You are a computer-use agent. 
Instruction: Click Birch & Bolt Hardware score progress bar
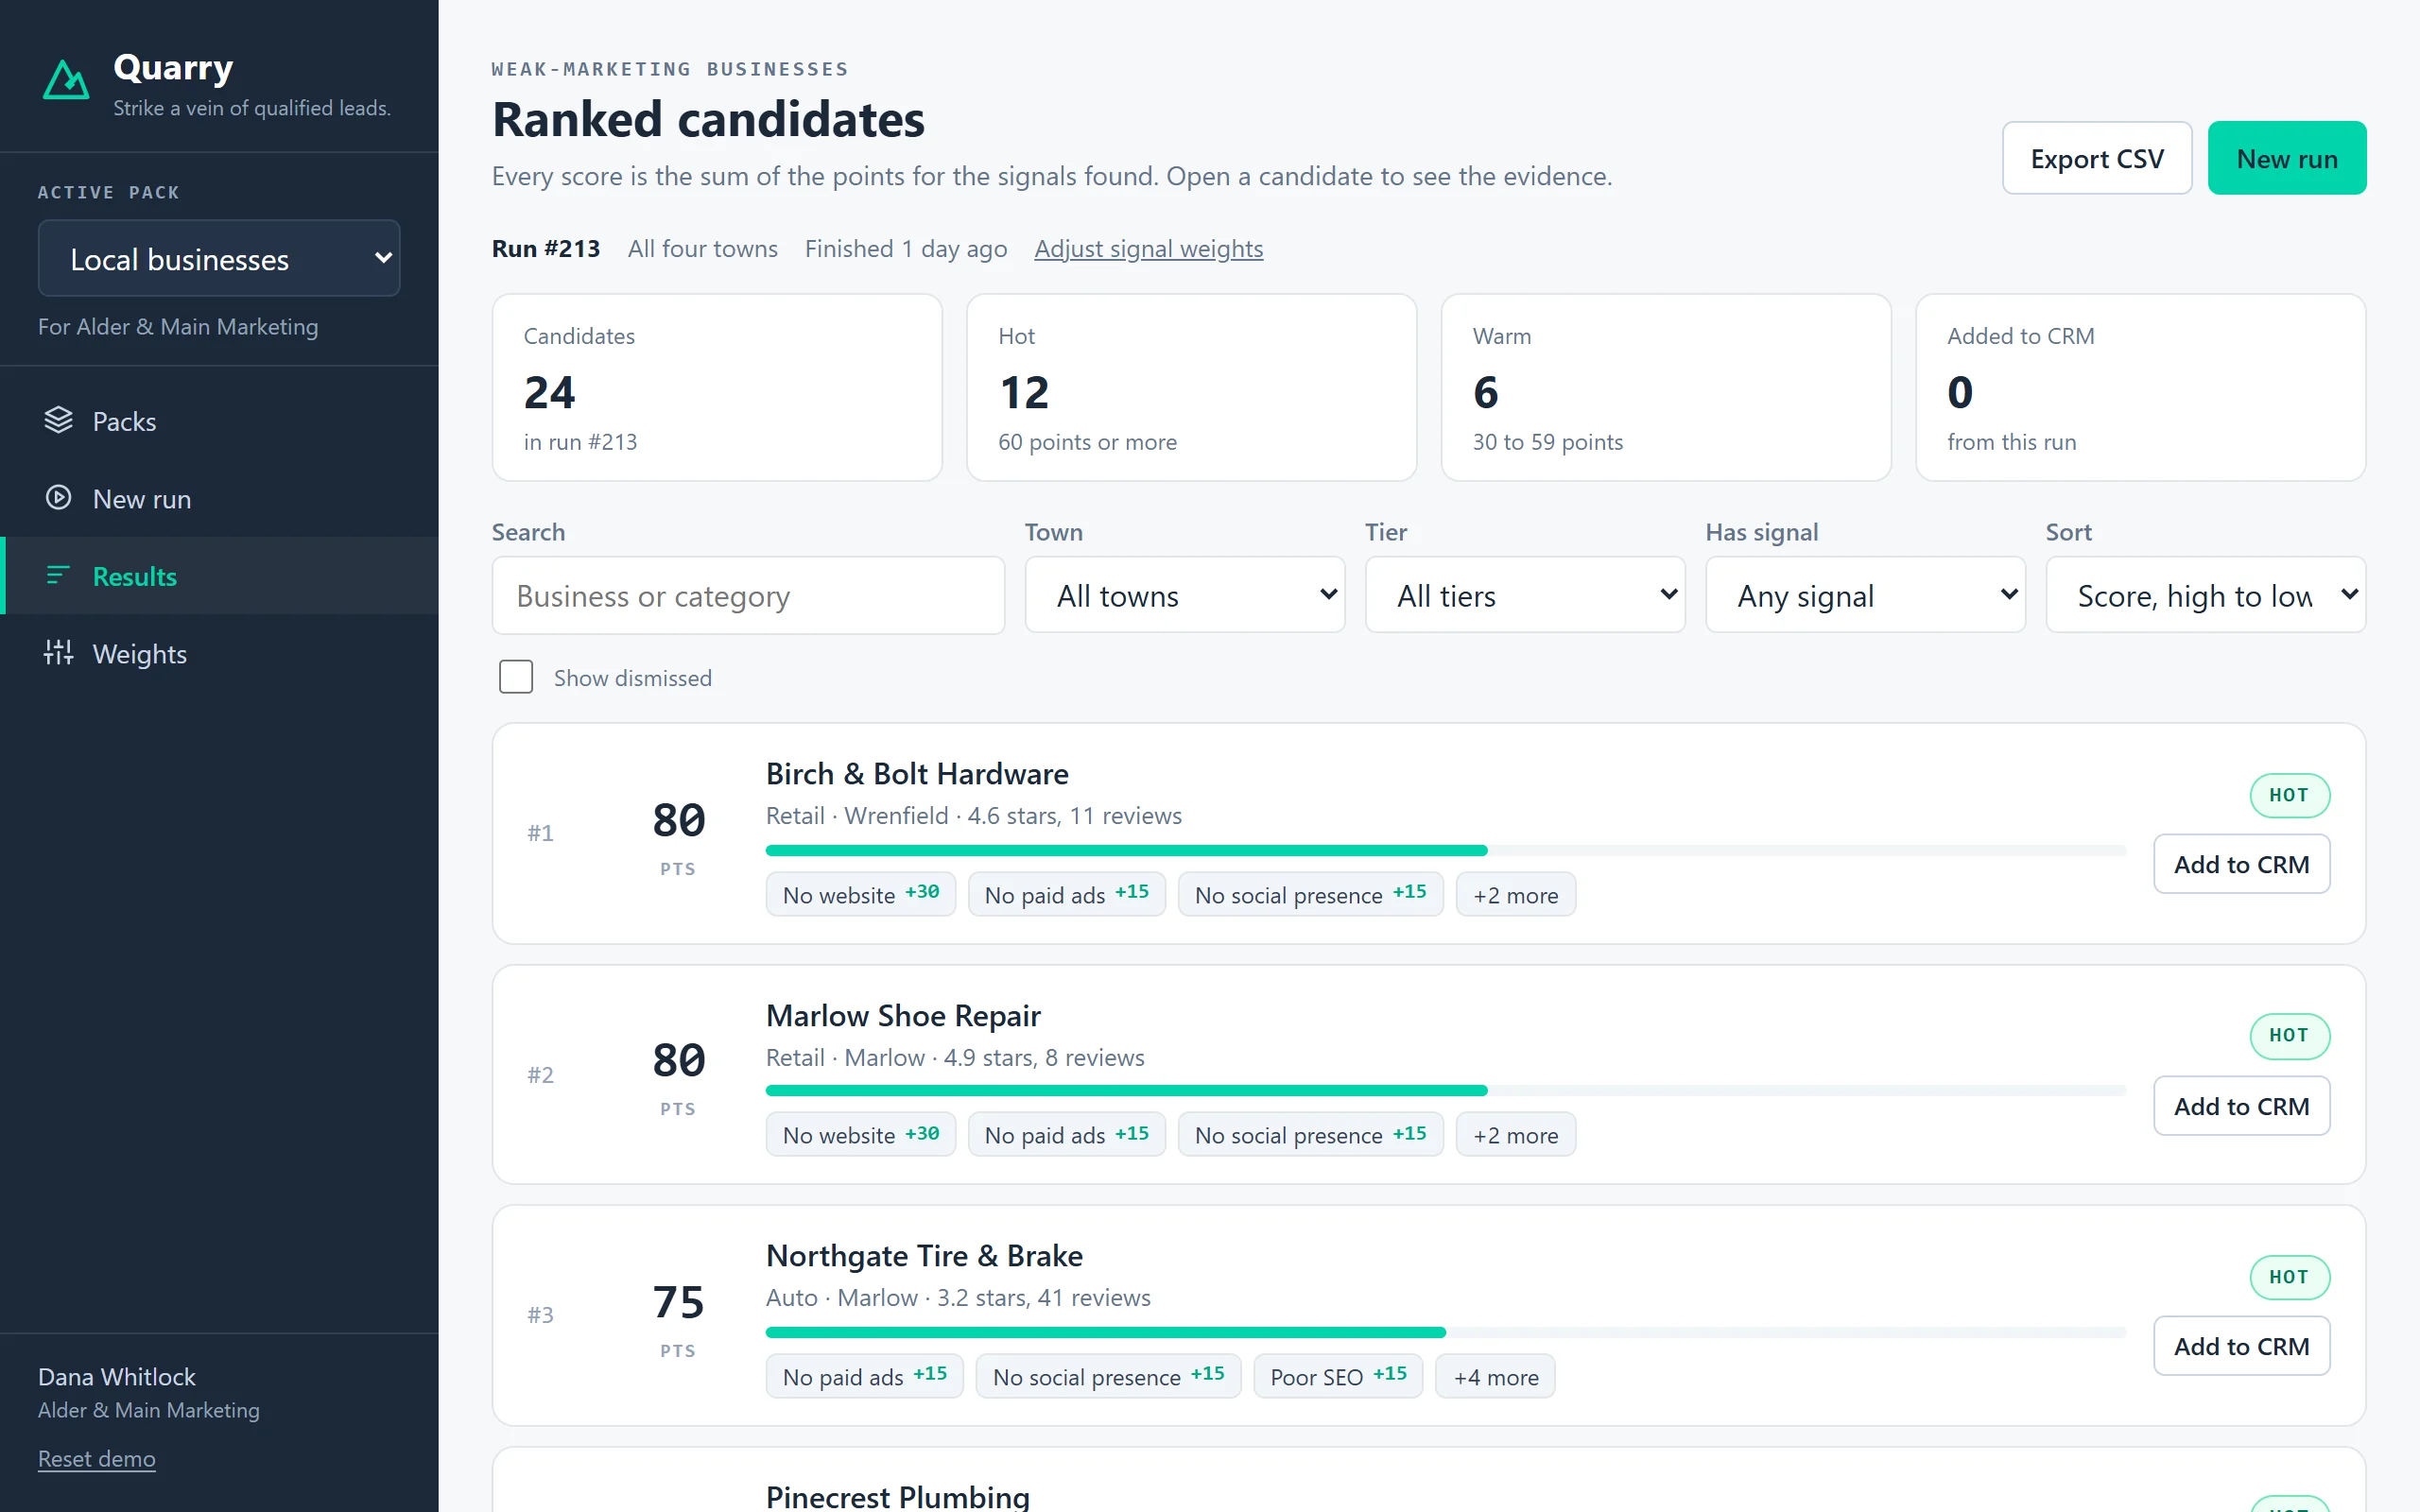(1445, 850)
